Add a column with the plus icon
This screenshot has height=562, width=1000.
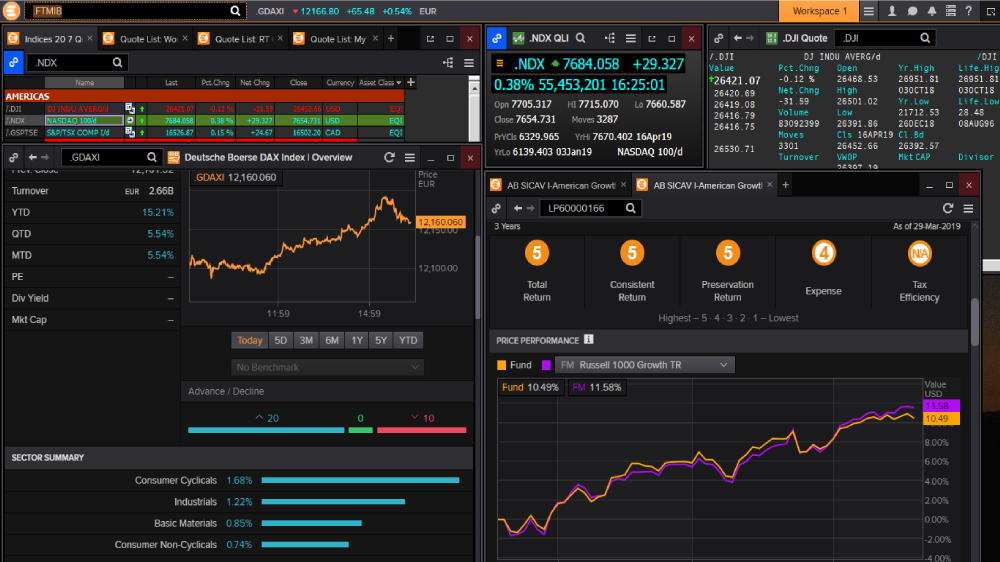(411, 82)
